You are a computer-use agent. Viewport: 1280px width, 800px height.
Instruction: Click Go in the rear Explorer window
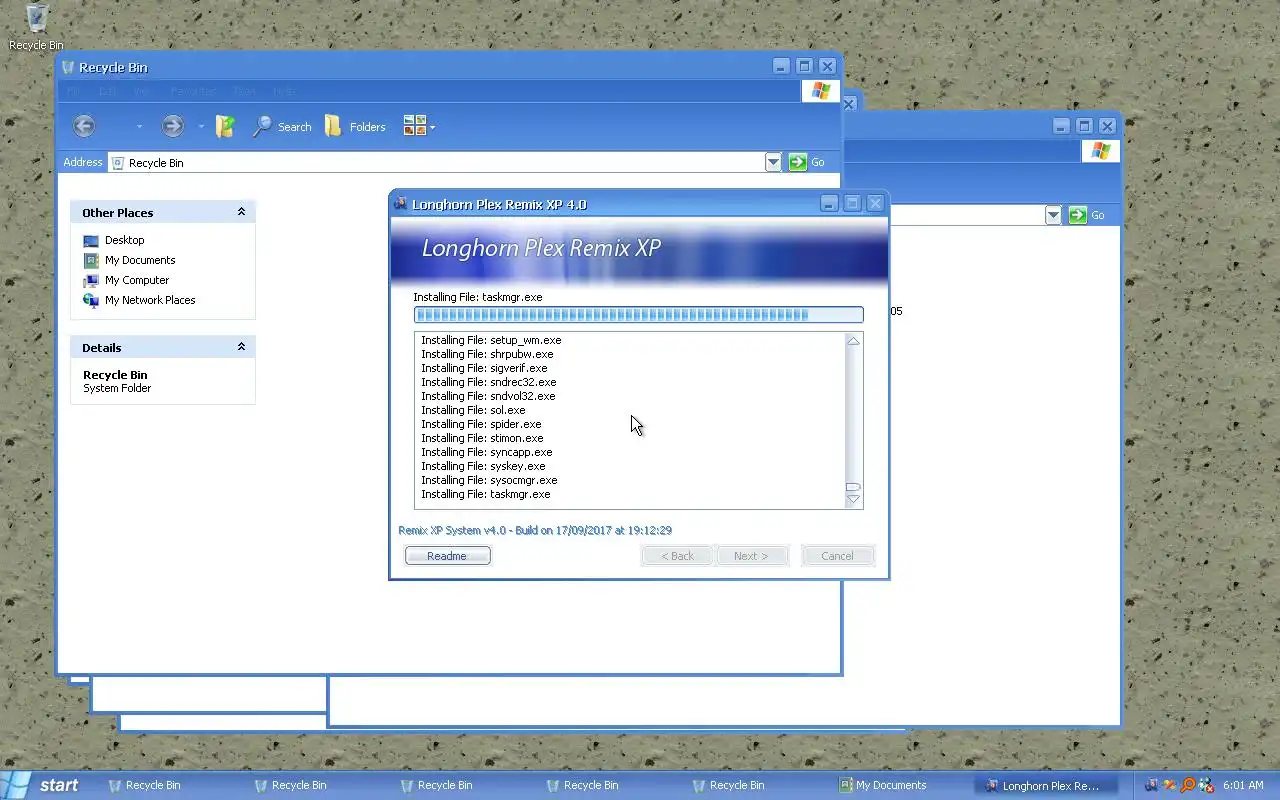point(1087,215)
